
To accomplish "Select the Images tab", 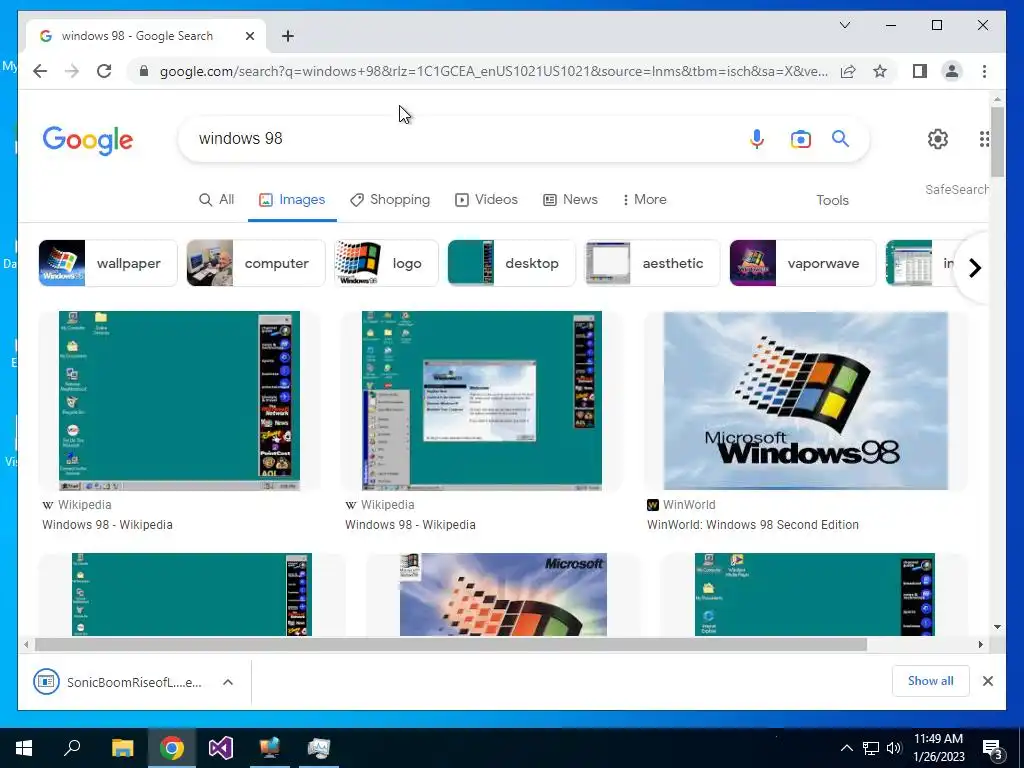I will pyautogui.click(x=292, y=200).
